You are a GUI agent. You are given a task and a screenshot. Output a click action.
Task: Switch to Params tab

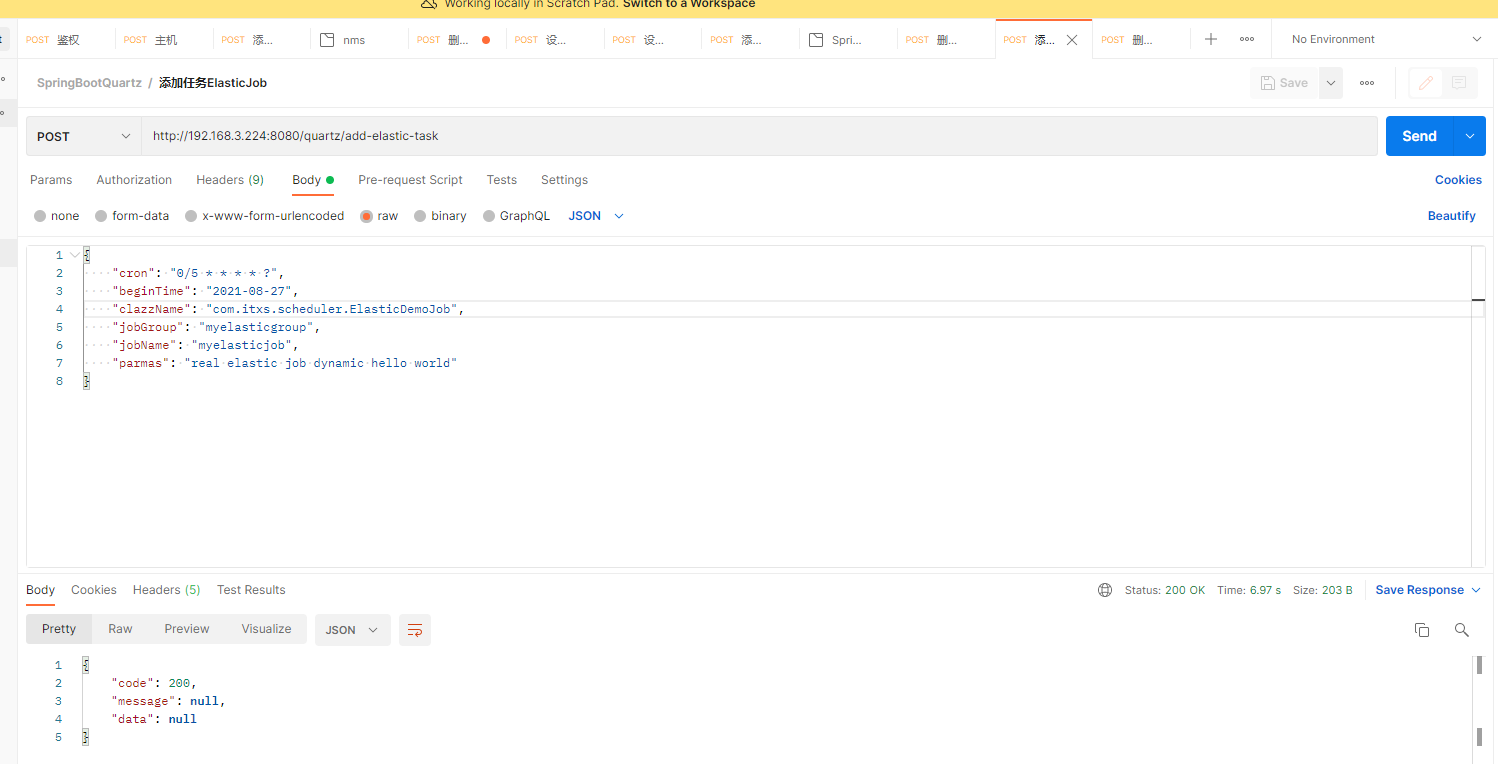click(x=51, y=180)
